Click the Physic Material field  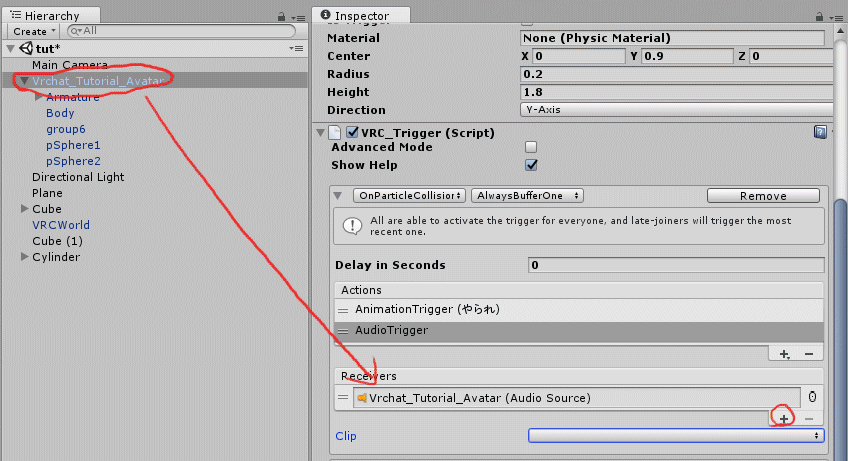(672, 38)
